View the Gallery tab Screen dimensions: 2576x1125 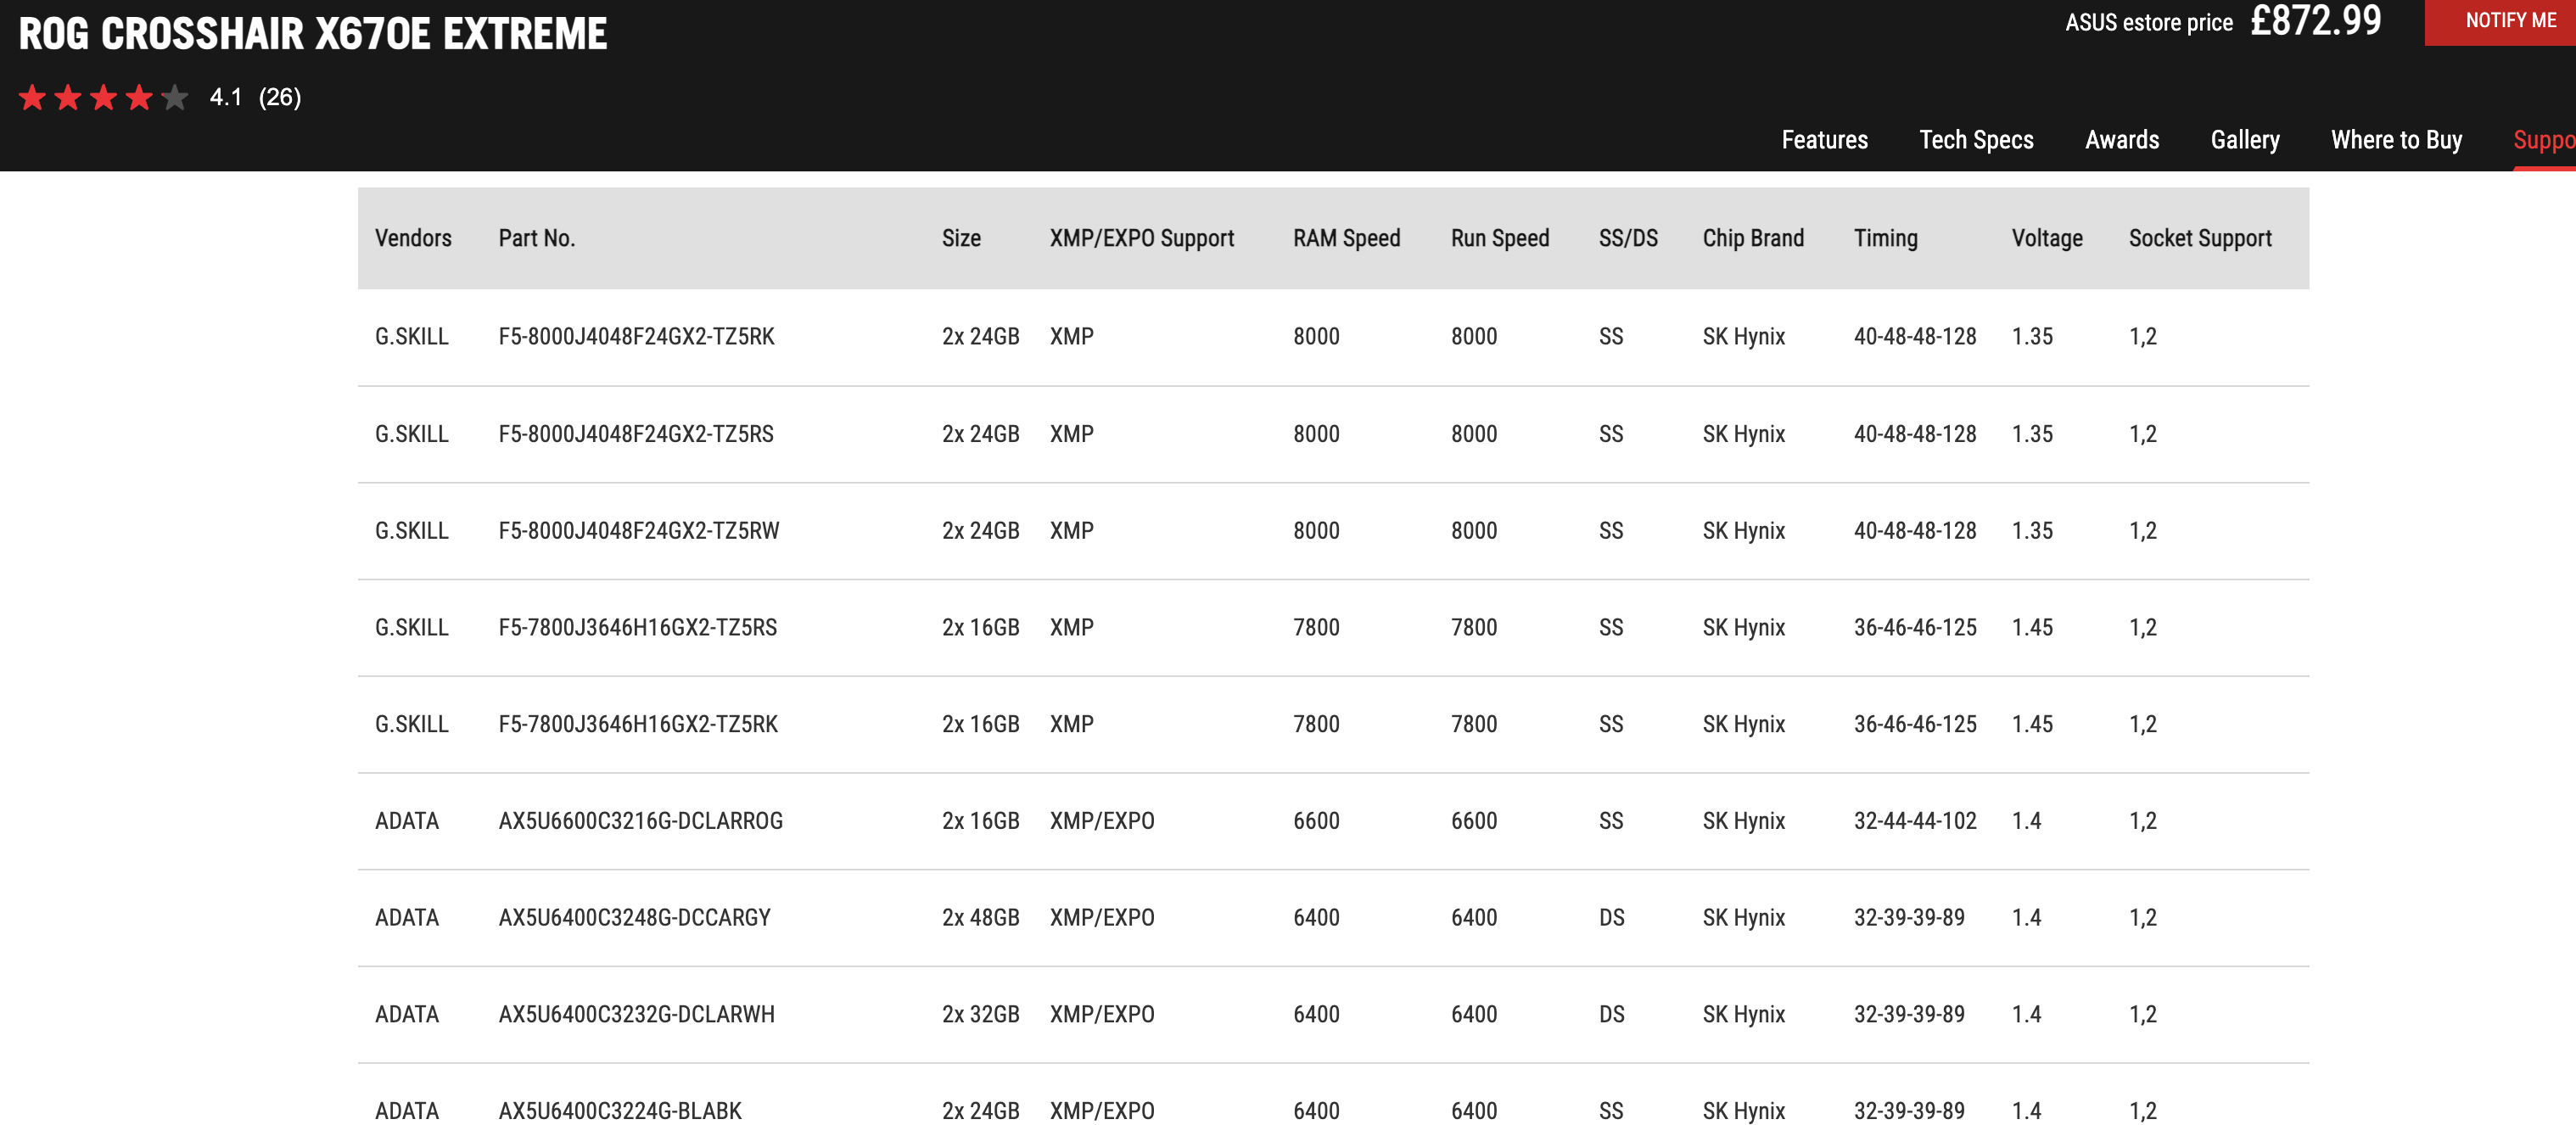point(2245,140)
